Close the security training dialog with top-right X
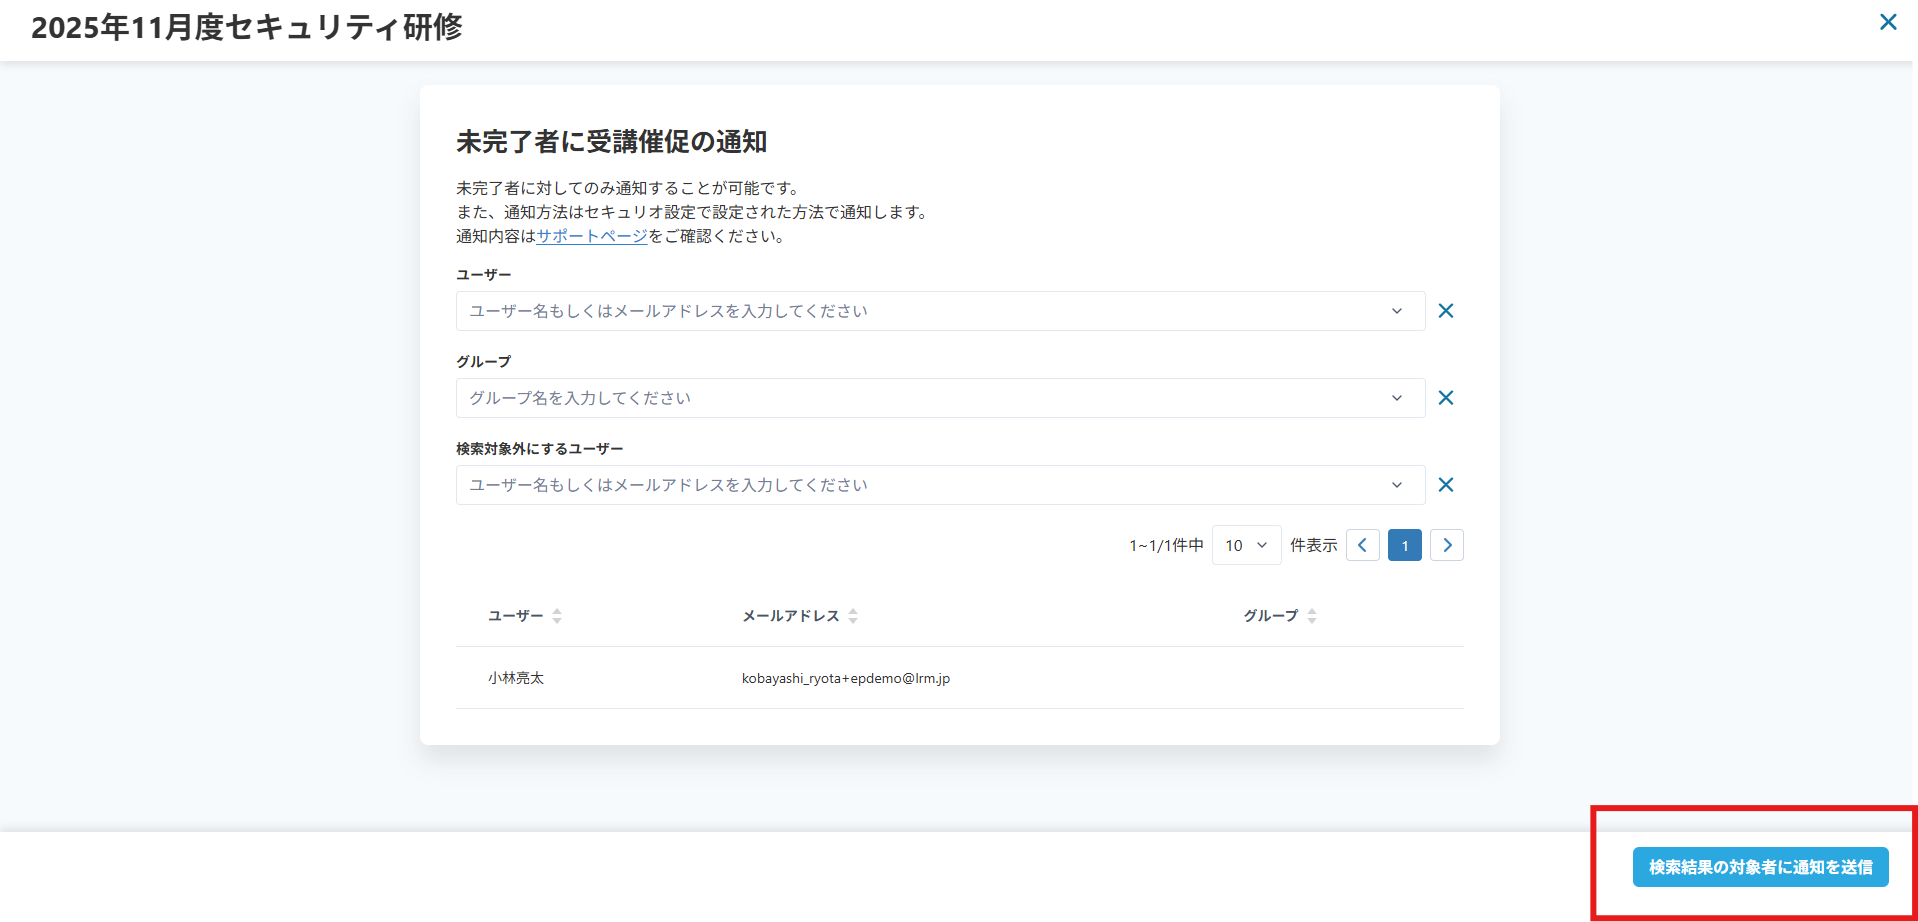 coord(1888,22)
